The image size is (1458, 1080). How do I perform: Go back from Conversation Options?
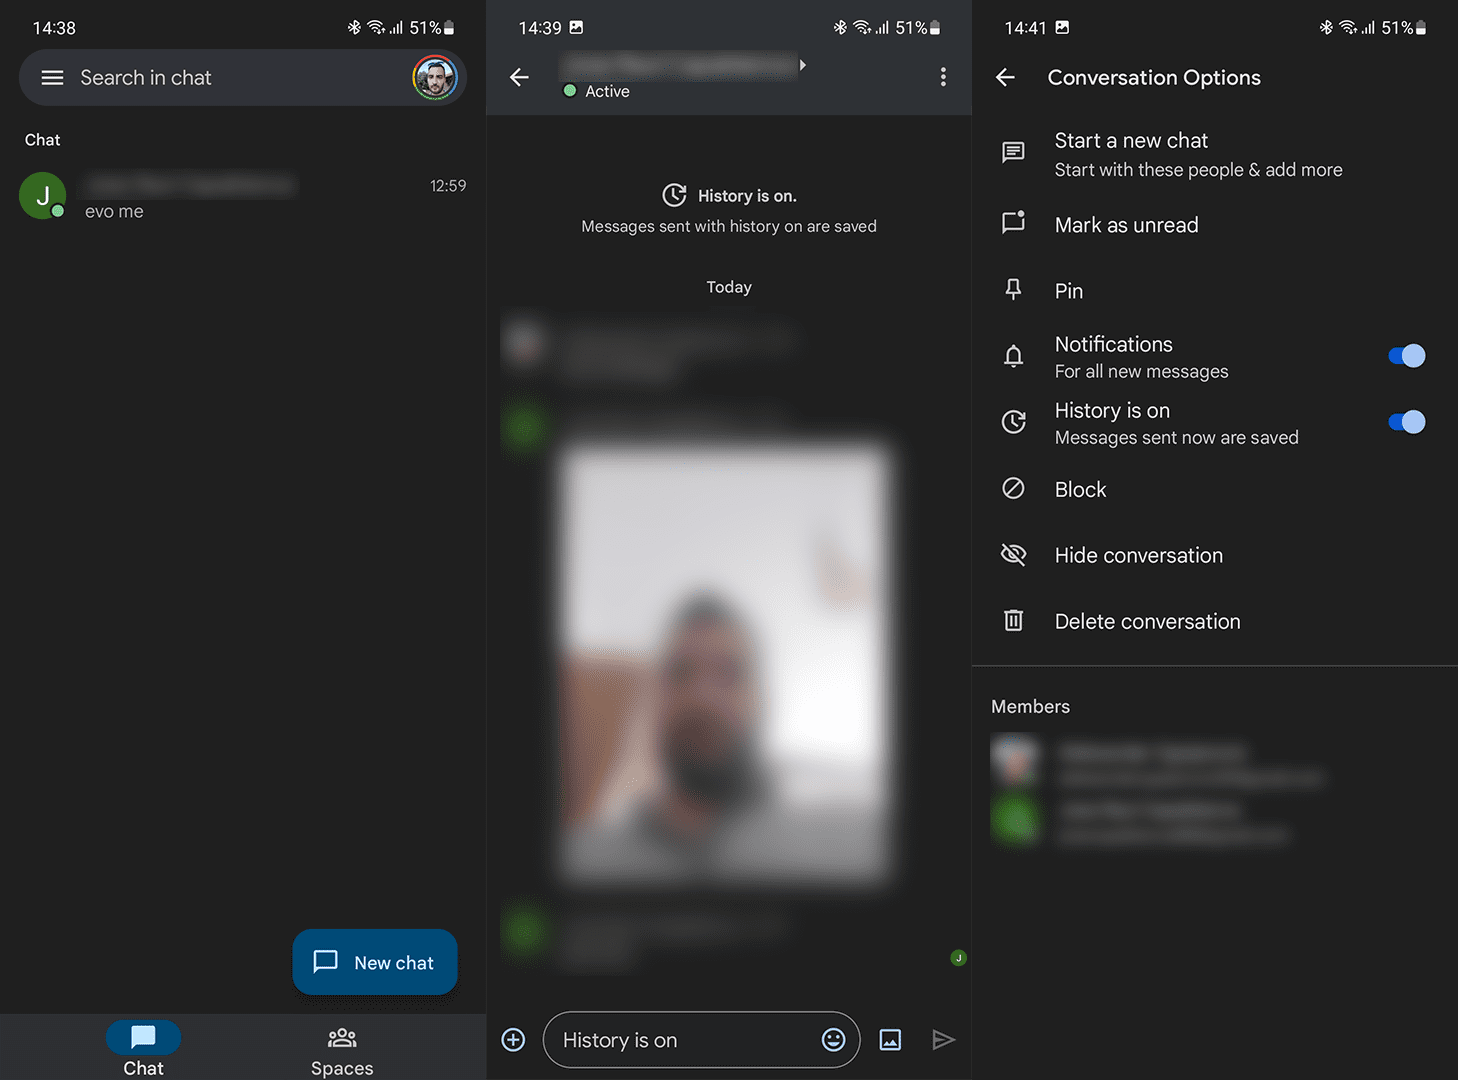pyautogui.click(x=1005, y=77)
